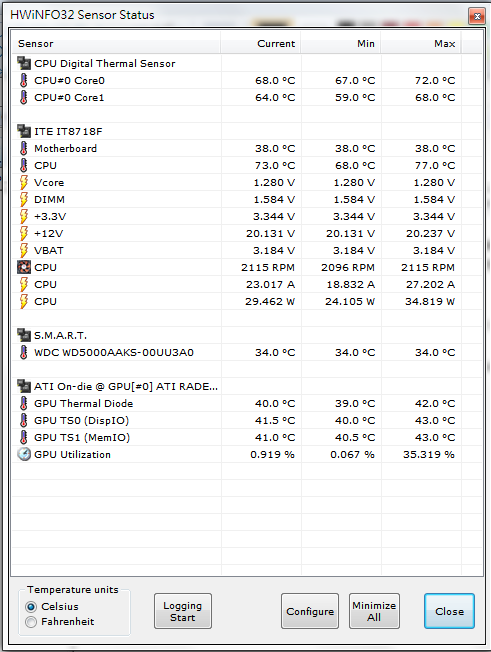This screenshot has height=652, width=491.
Task: Select the S.M.A.R.T. group label
Action: coord(60,336)
